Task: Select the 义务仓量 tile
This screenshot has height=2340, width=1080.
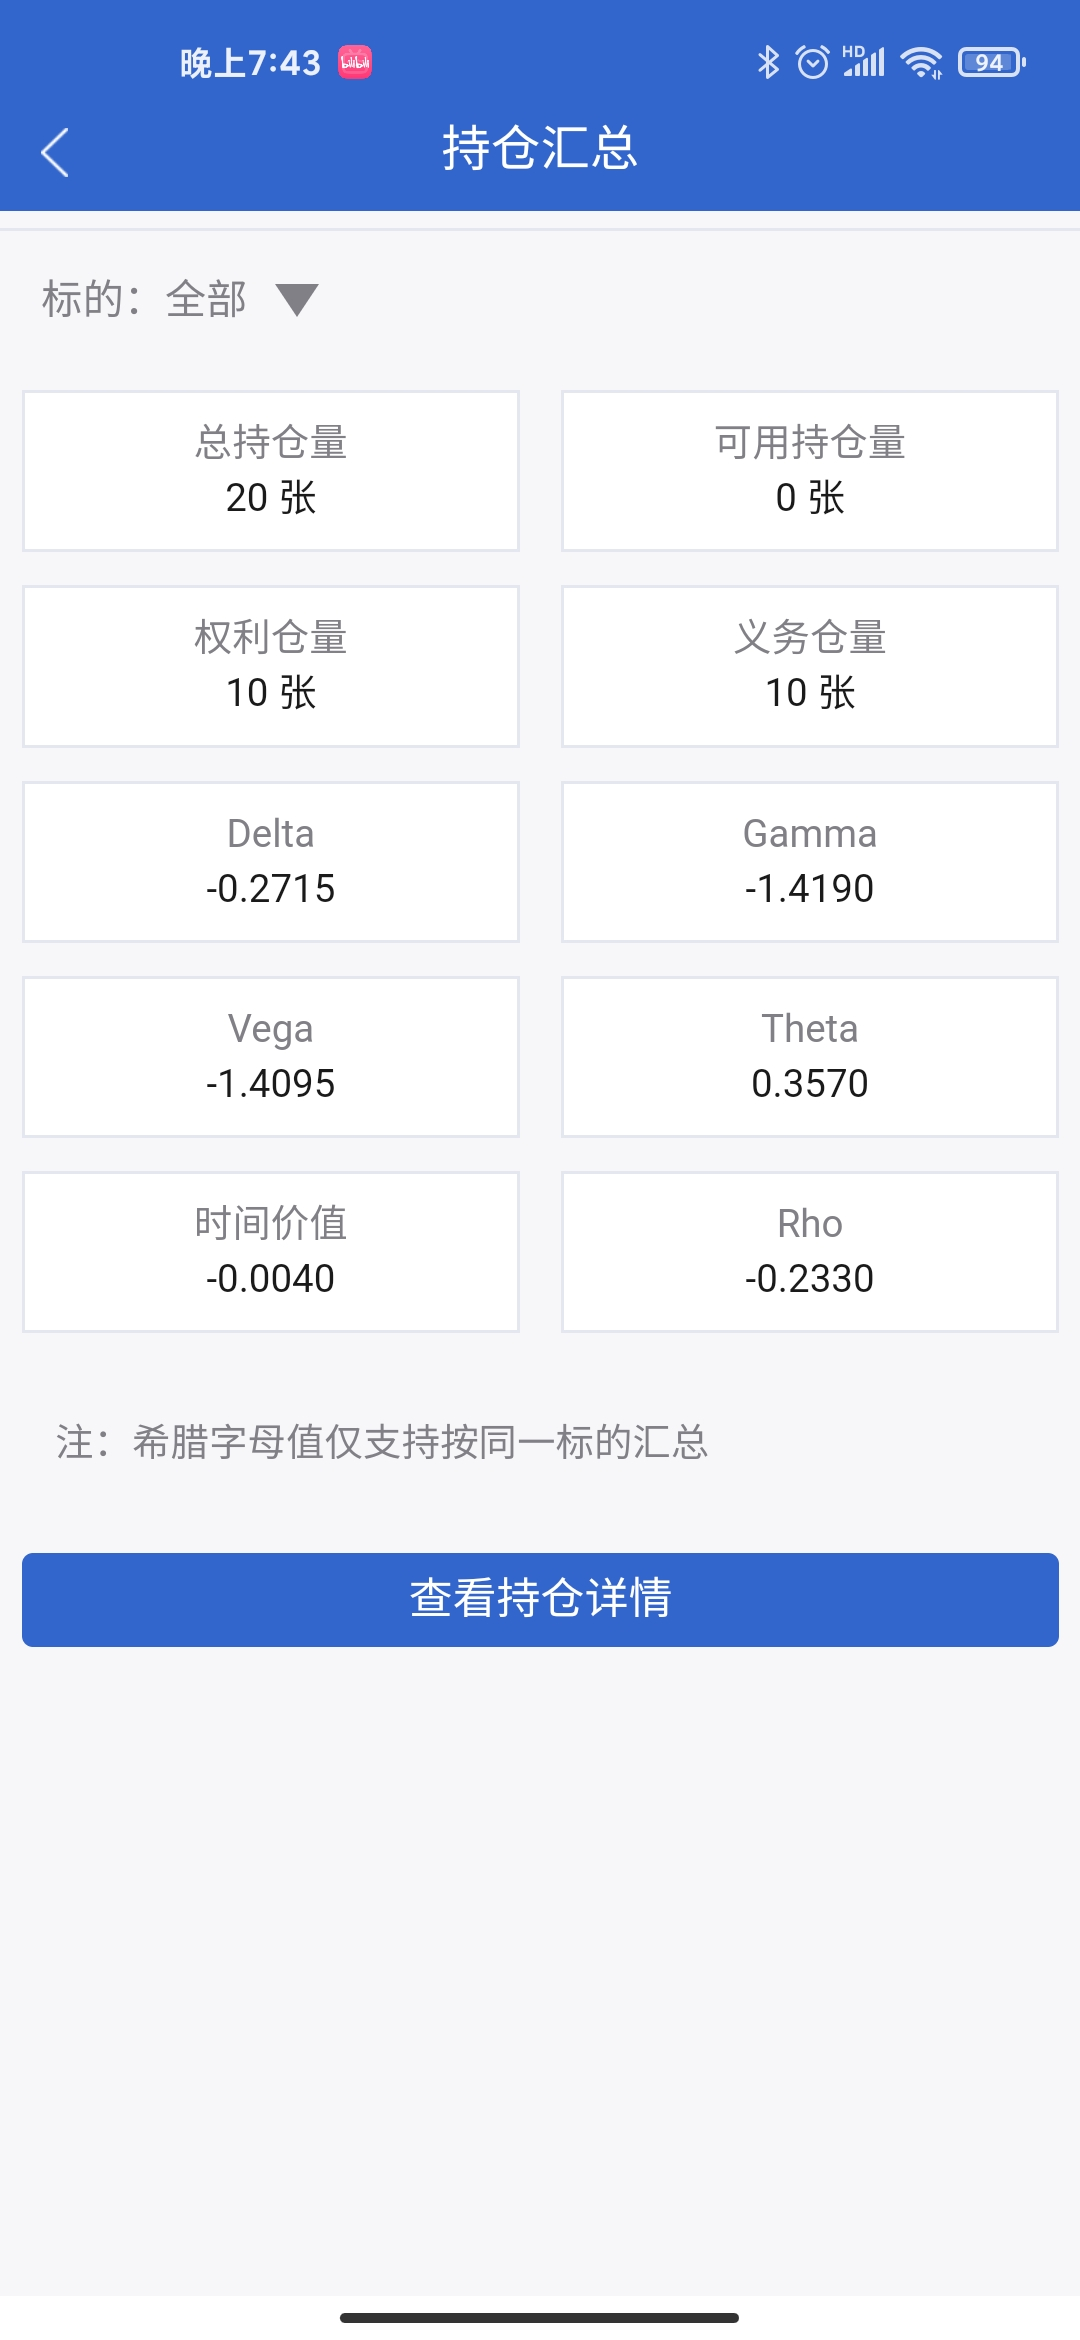Action: coord(810,666)
